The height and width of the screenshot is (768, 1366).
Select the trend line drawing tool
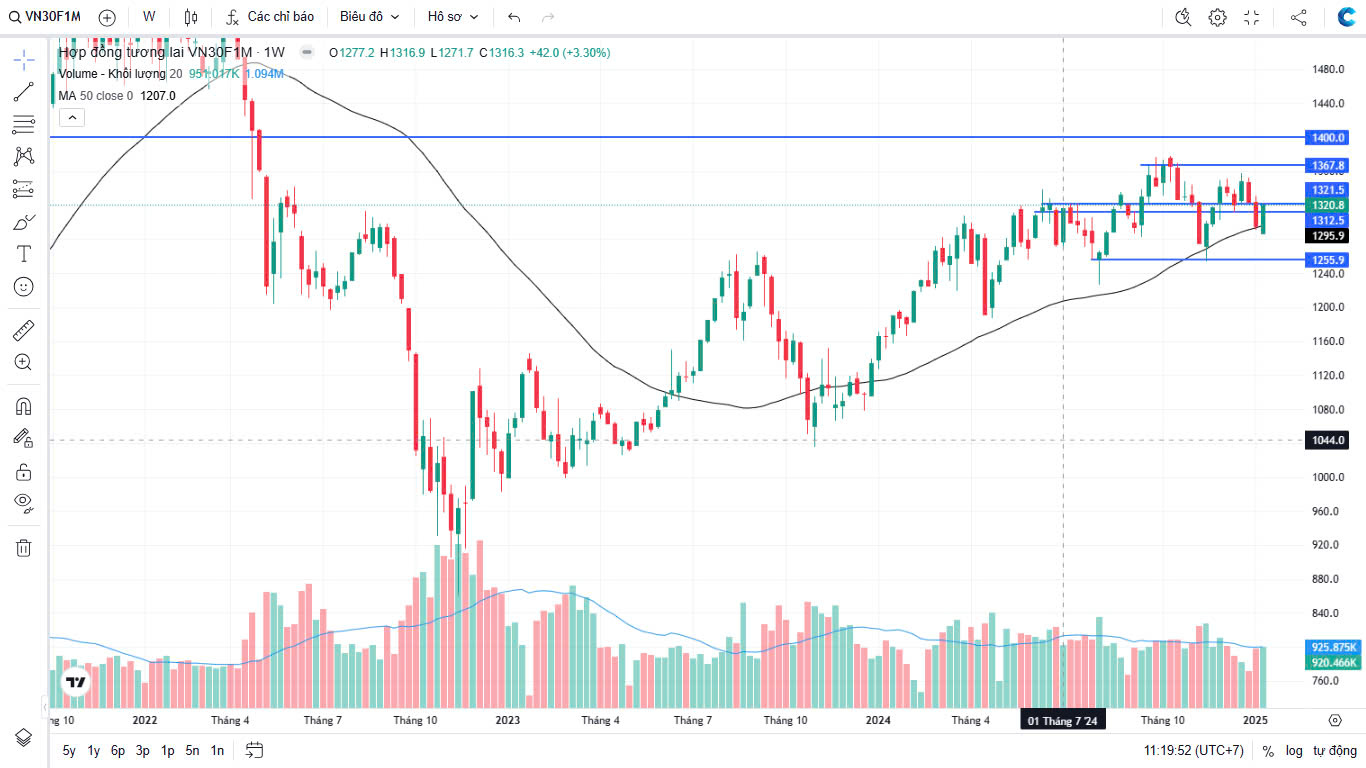coord(24,92)
